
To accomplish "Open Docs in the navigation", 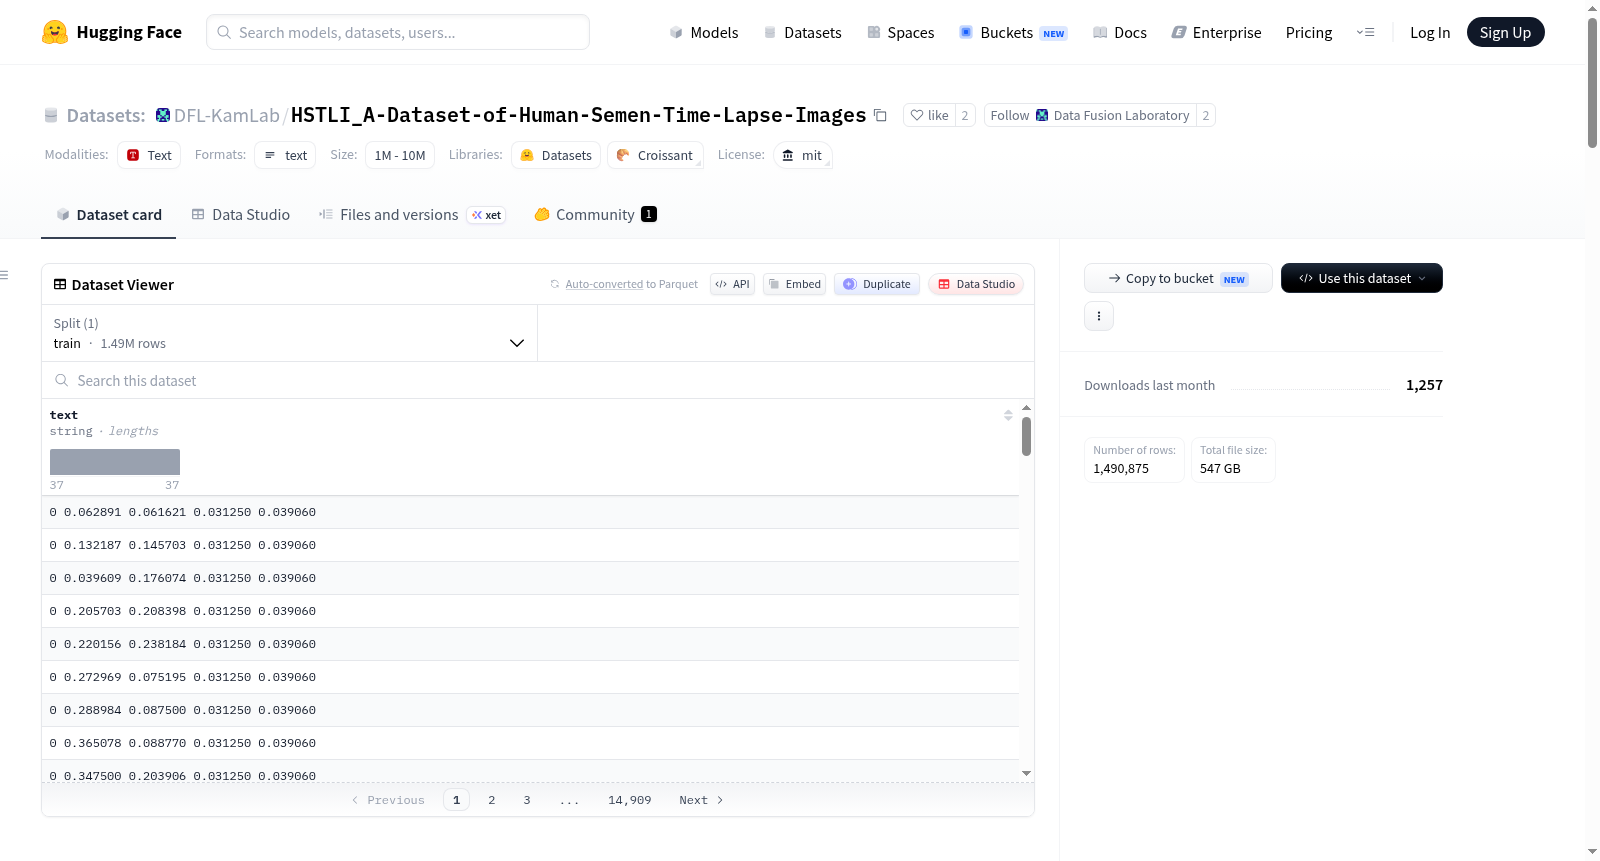I will [x=1120, y=33].
